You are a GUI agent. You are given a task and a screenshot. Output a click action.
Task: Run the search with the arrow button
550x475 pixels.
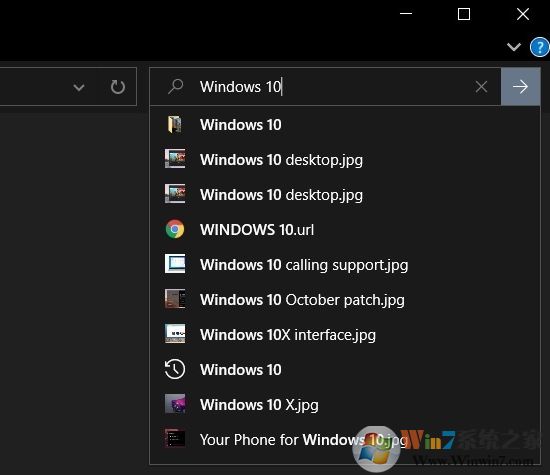[x=520, y=87]
